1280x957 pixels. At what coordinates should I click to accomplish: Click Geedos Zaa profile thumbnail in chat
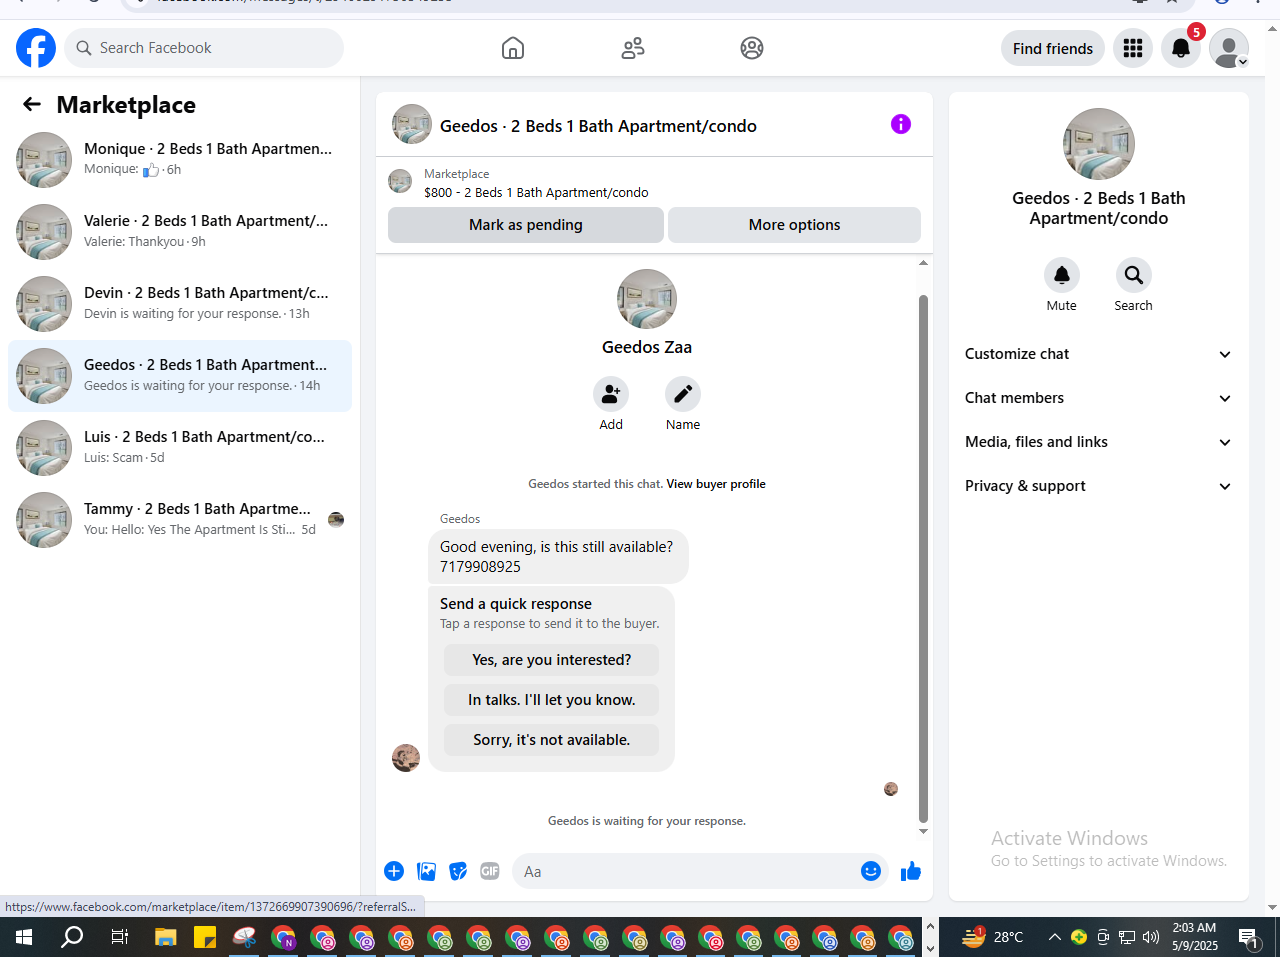(647, 299)
